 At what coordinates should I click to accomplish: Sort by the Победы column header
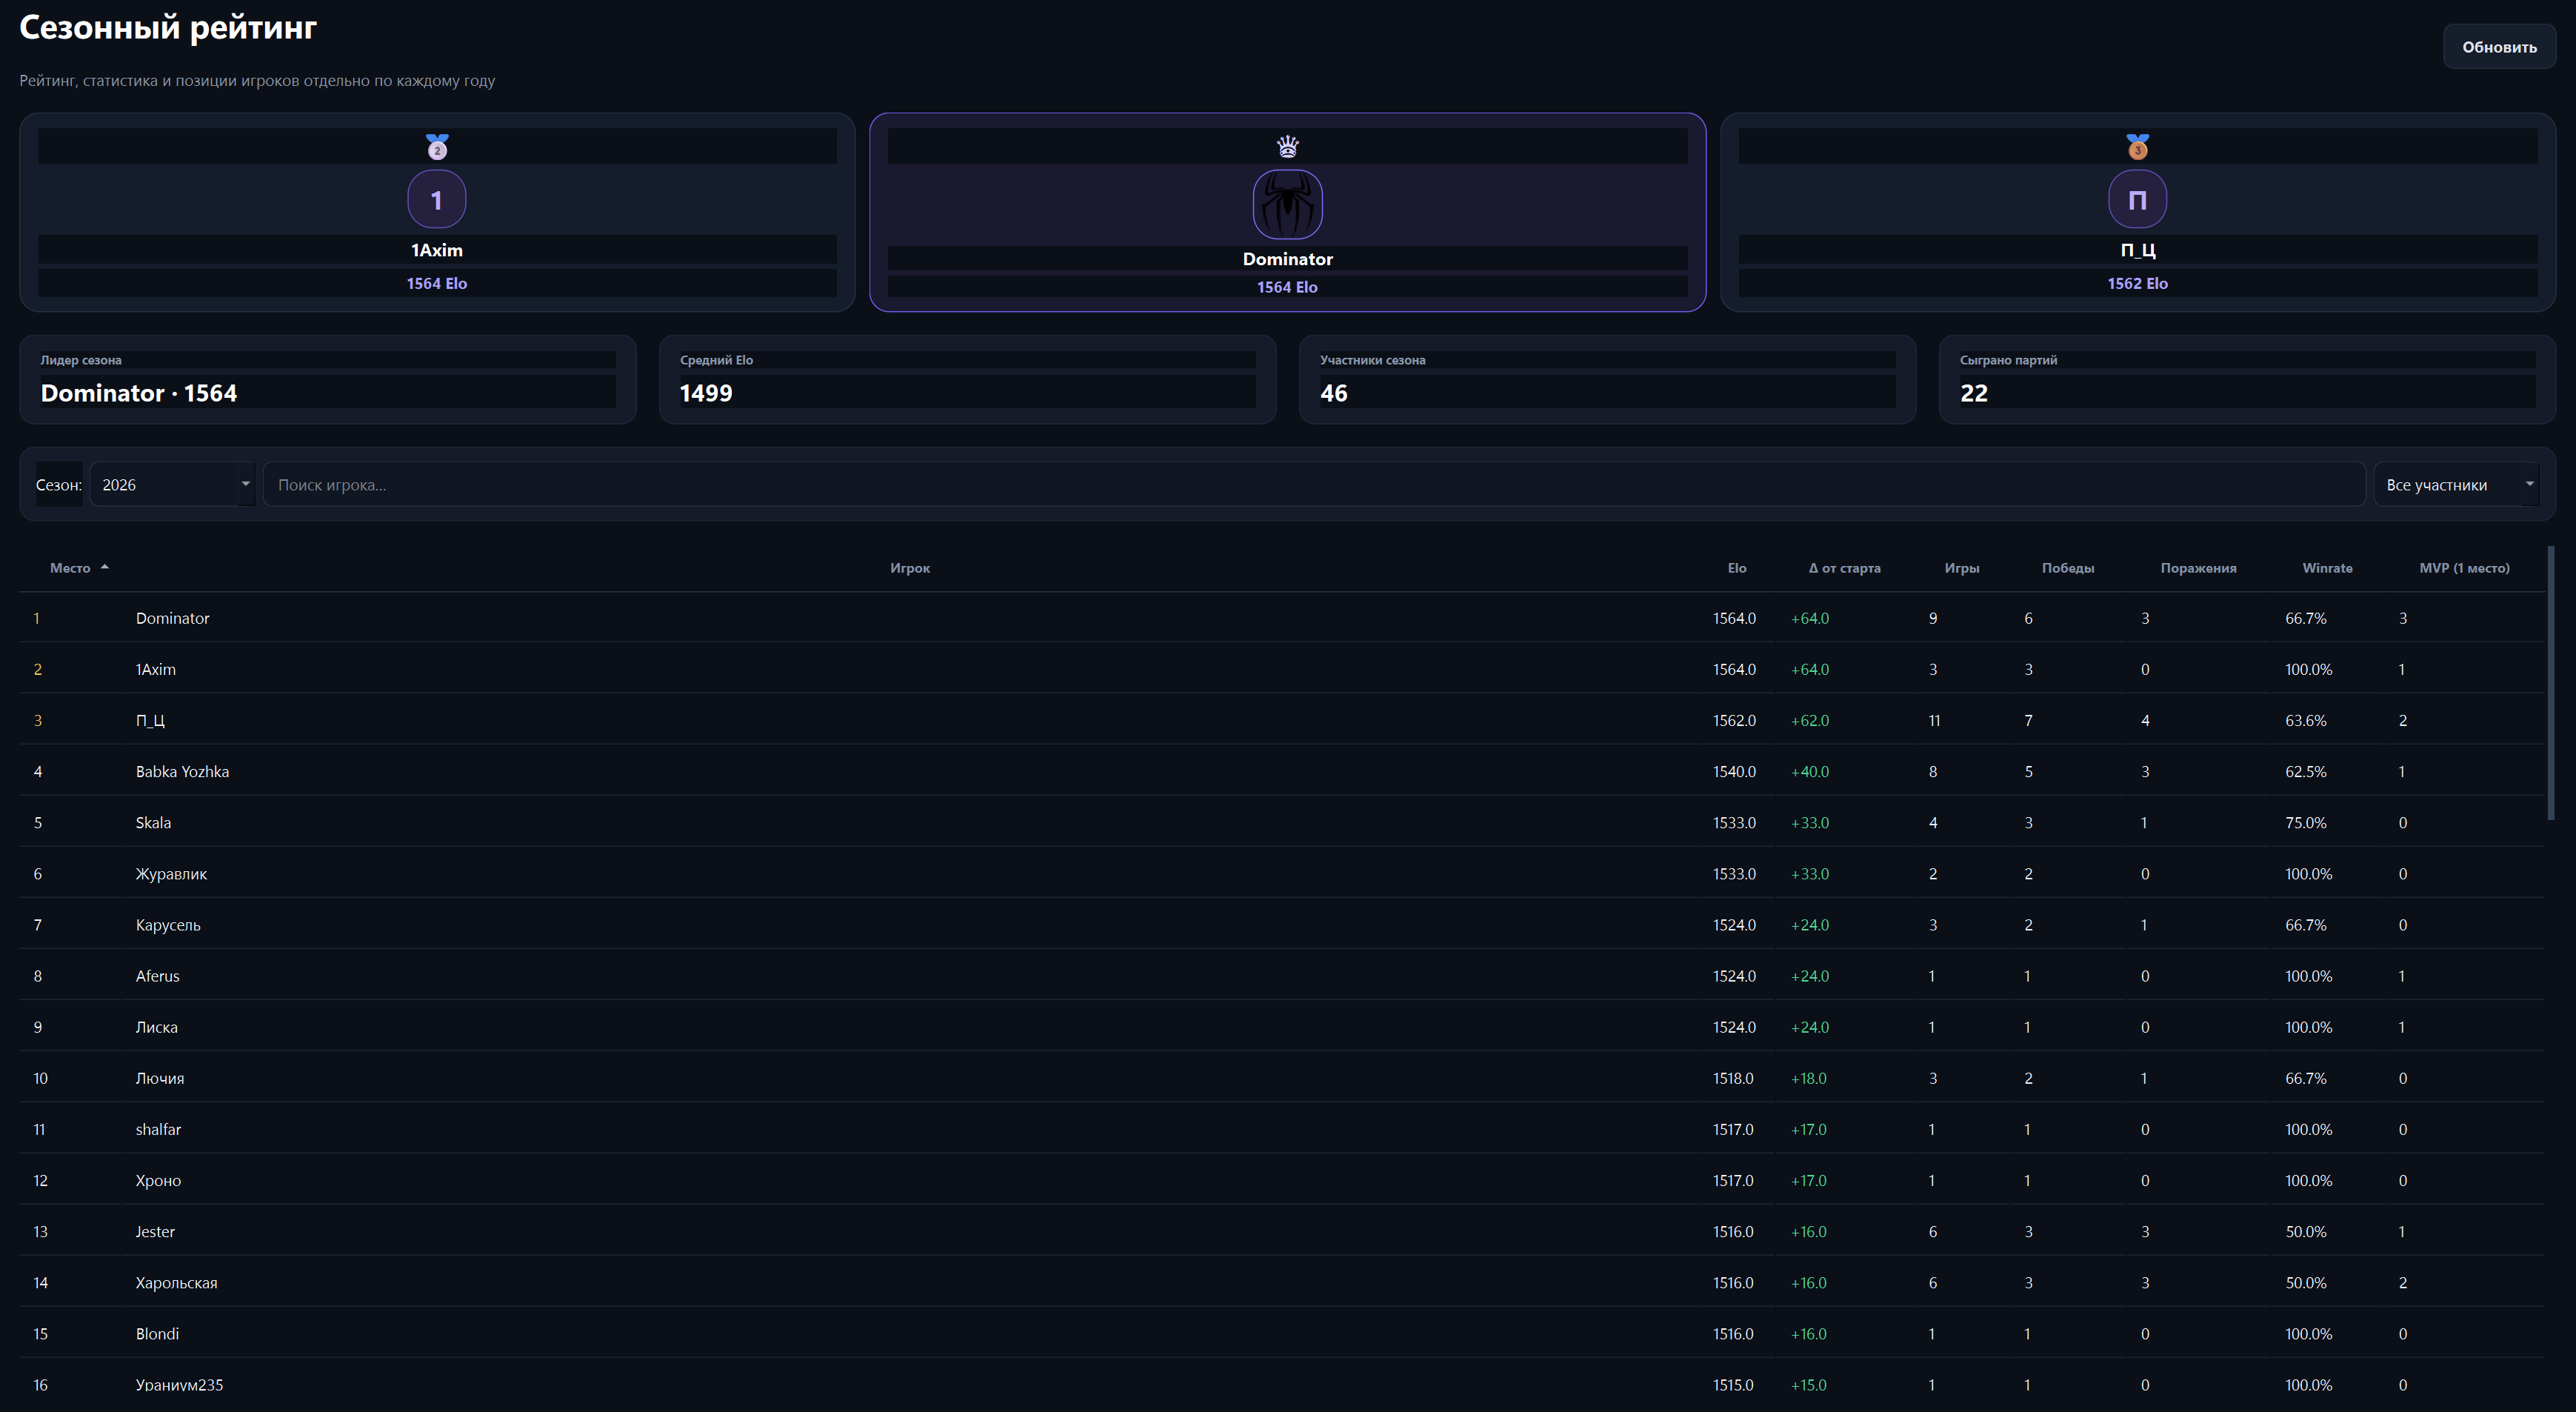pos(2067,568)
